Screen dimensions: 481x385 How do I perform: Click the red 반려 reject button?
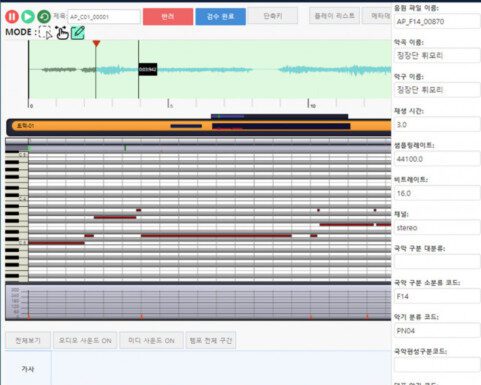[x=168, y=17]
